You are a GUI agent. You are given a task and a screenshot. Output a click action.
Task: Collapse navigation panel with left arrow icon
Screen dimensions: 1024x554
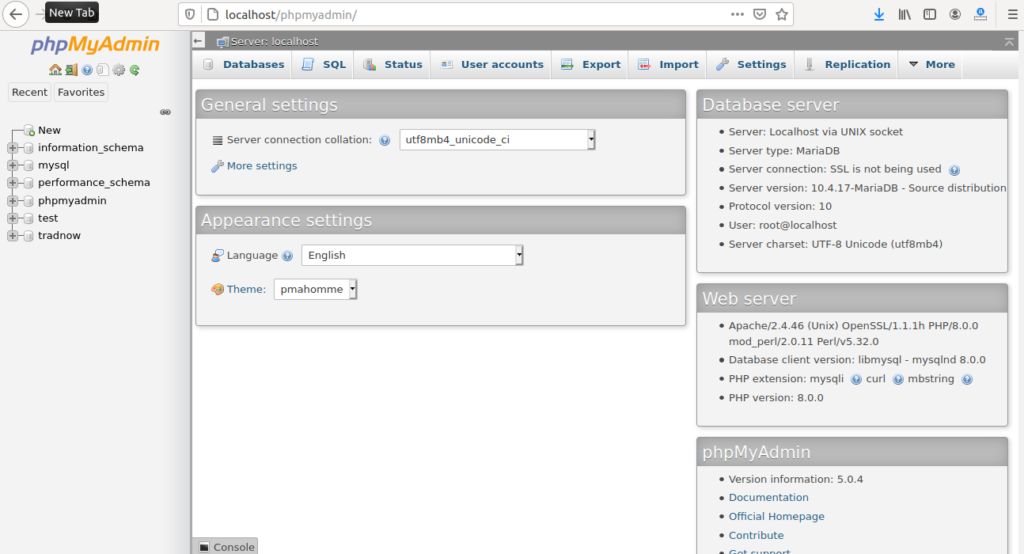[199, 41]
